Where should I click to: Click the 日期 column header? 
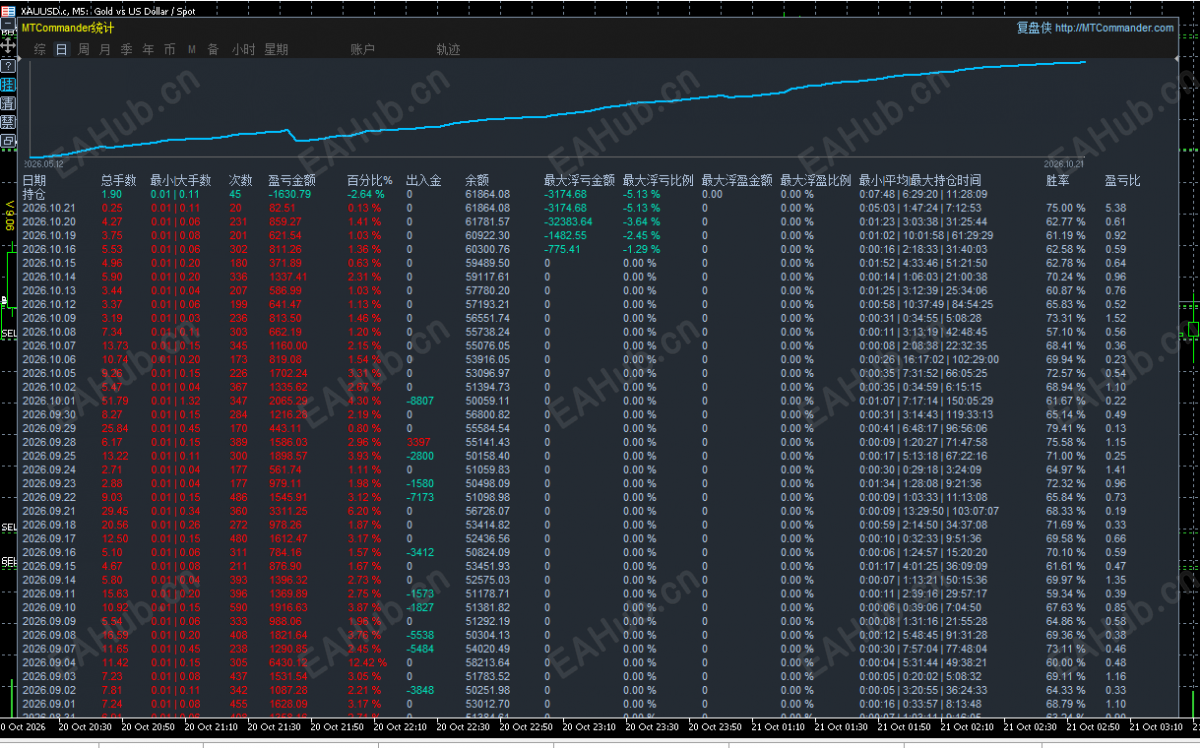(x=34, y=181)
